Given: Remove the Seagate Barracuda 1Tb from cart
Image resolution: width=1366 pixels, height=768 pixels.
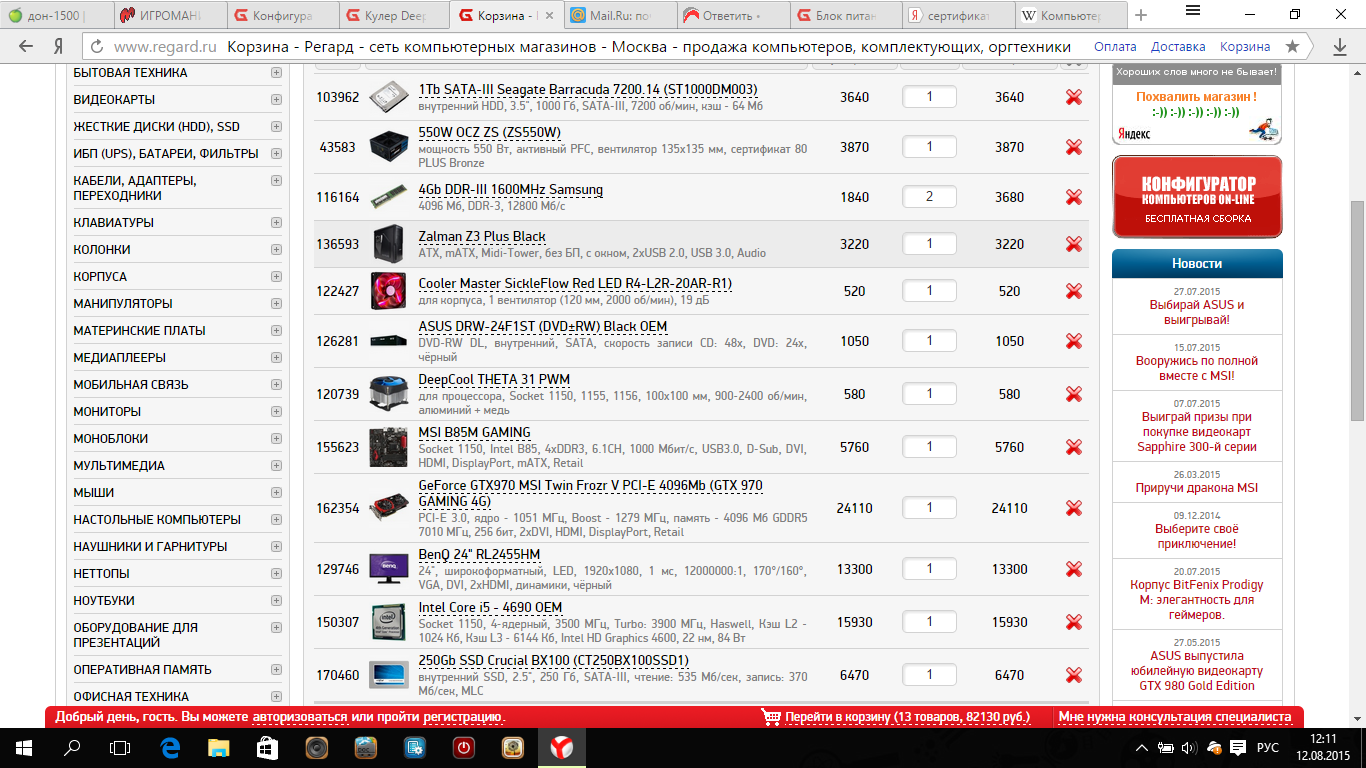Looking at the screenshot, I should [x=1074, y=97].
